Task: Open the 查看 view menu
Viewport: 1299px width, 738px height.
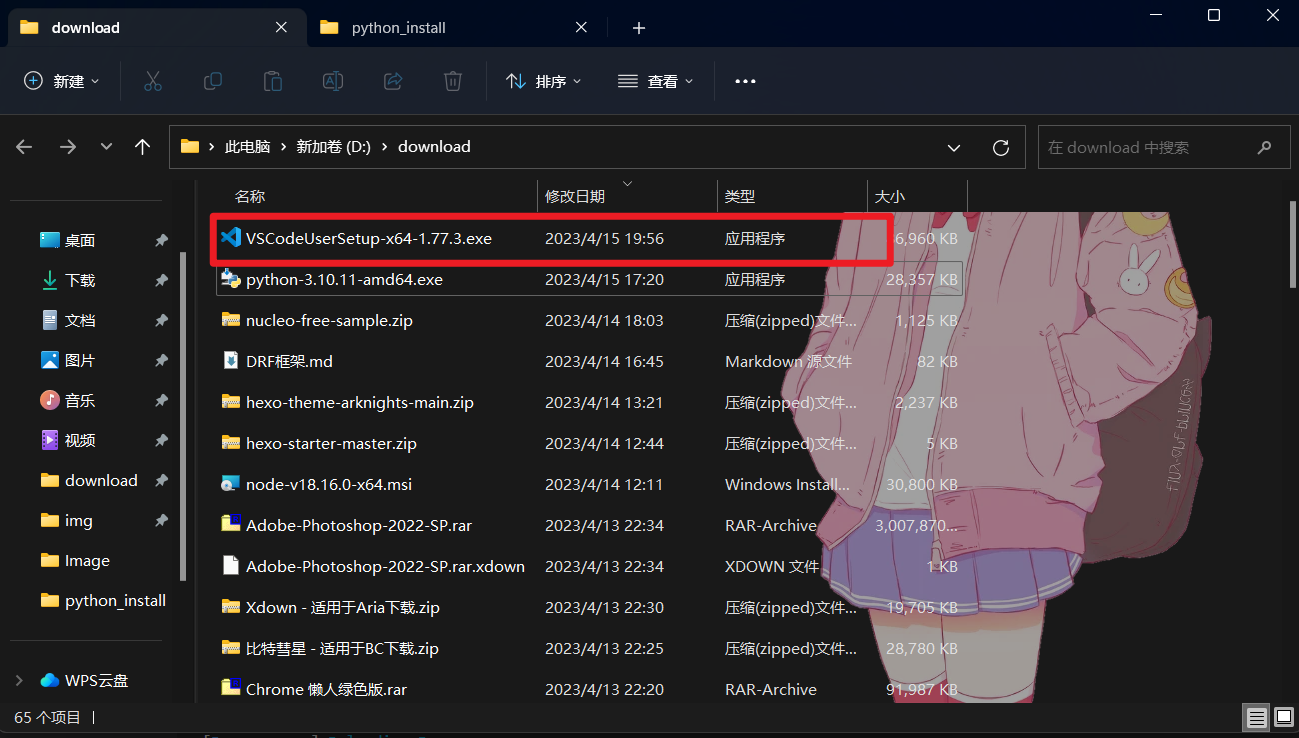Action: point(656,81)
